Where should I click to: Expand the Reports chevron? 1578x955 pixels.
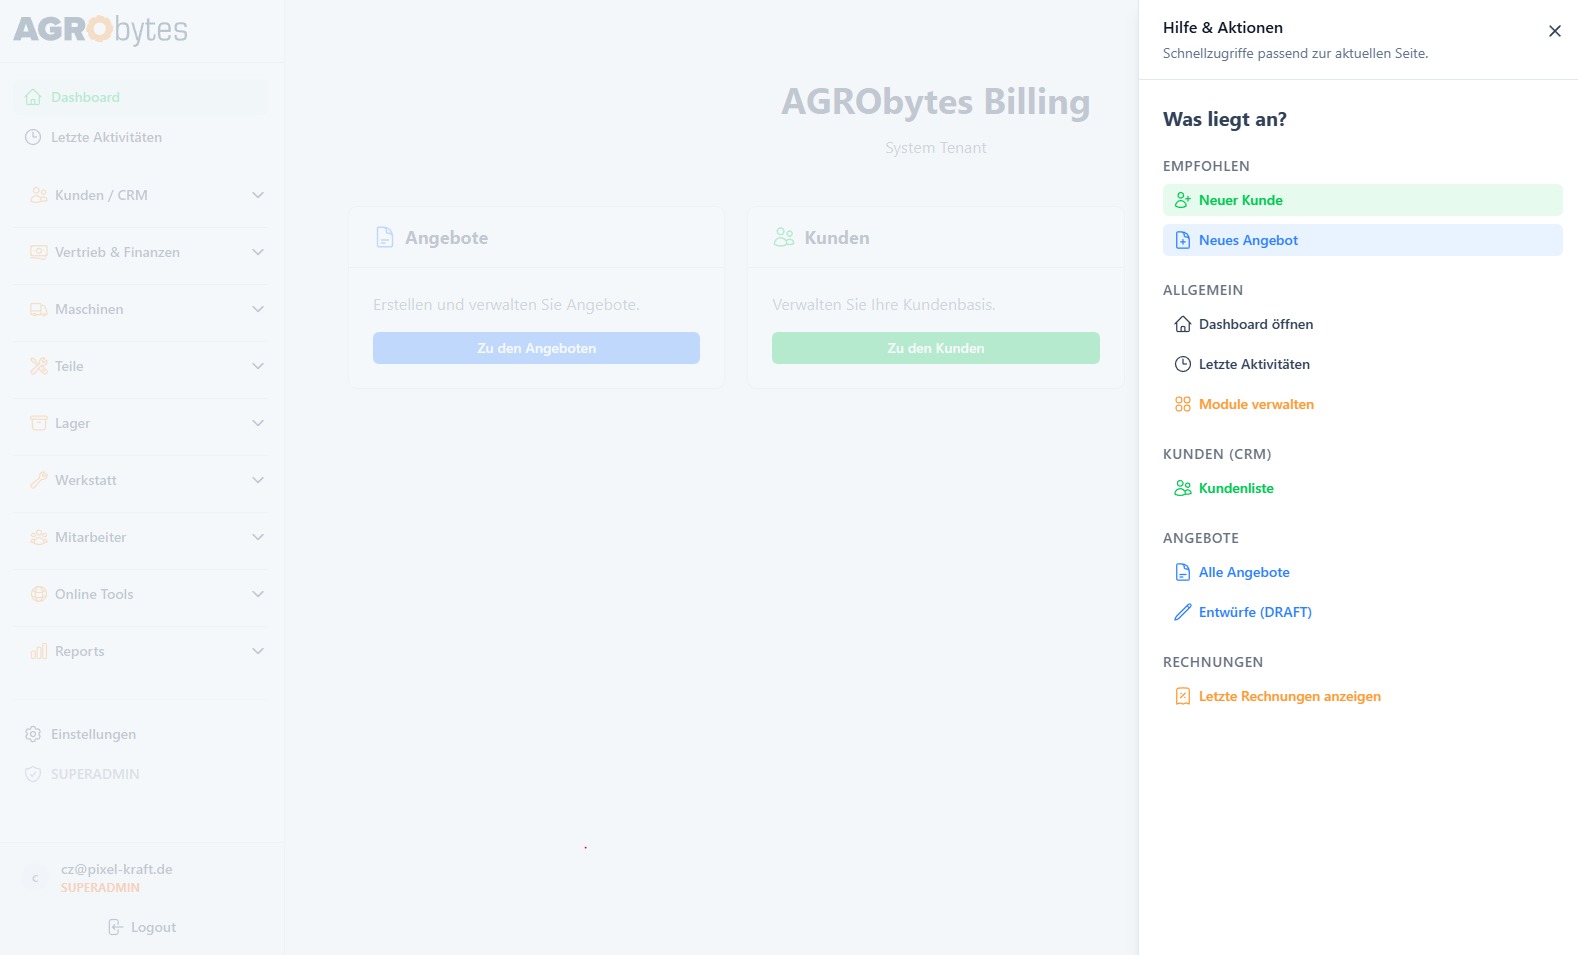tap(258, 651)
